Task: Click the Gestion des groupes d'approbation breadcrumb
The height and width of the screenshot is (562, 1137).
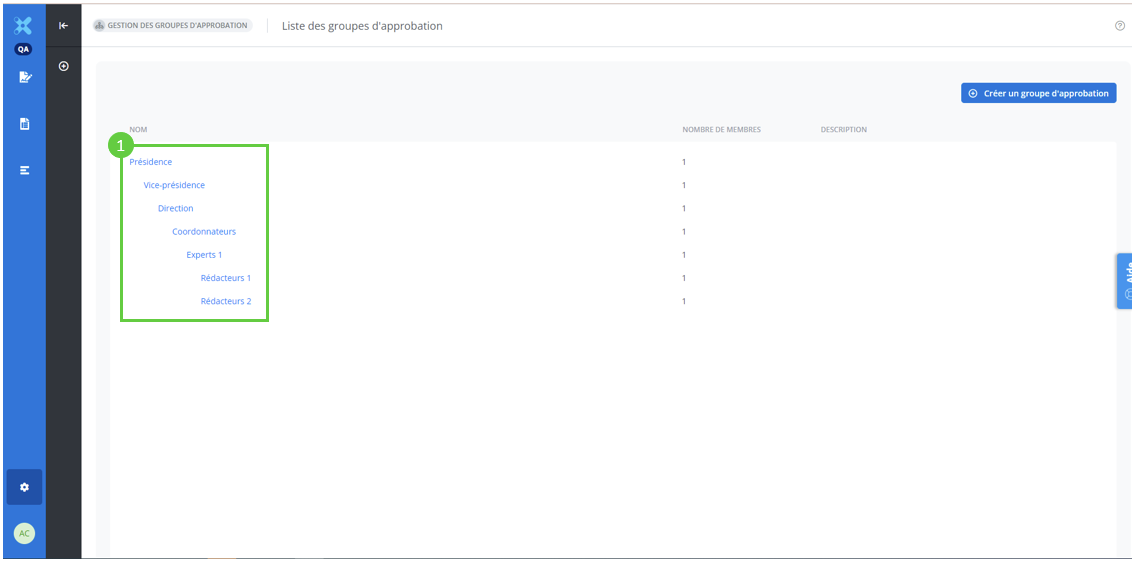Action: tap(171, 26)
